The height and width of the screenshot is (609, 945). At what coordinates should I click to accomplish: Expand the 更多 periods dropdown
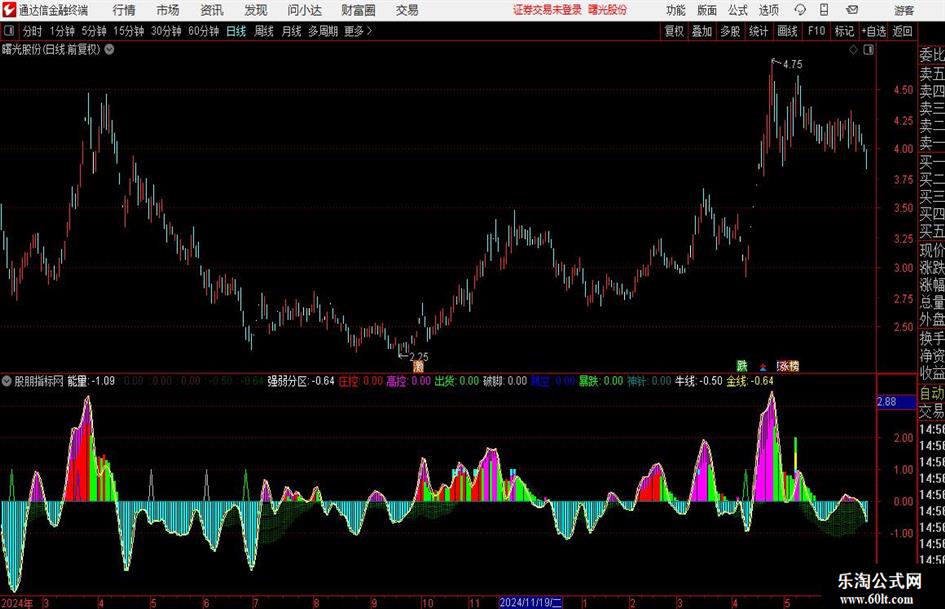[x=358, y=31]
